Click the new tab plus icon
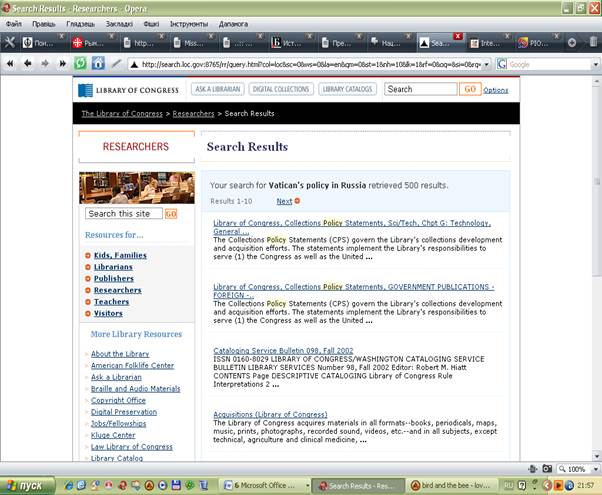This screenshot has width=602, height=495. coord(572,43)
